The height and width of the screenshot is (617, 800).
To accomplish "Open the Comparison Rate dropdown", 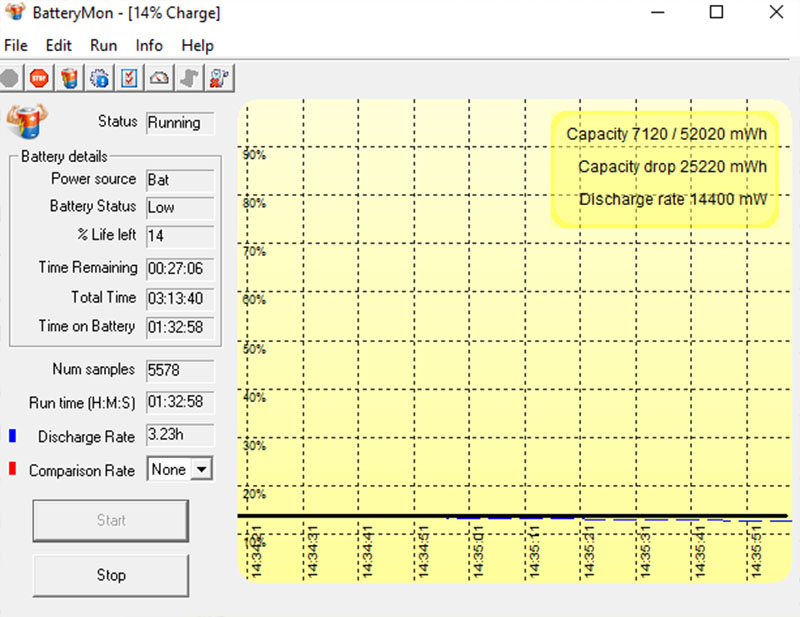I will coord(180,469).
